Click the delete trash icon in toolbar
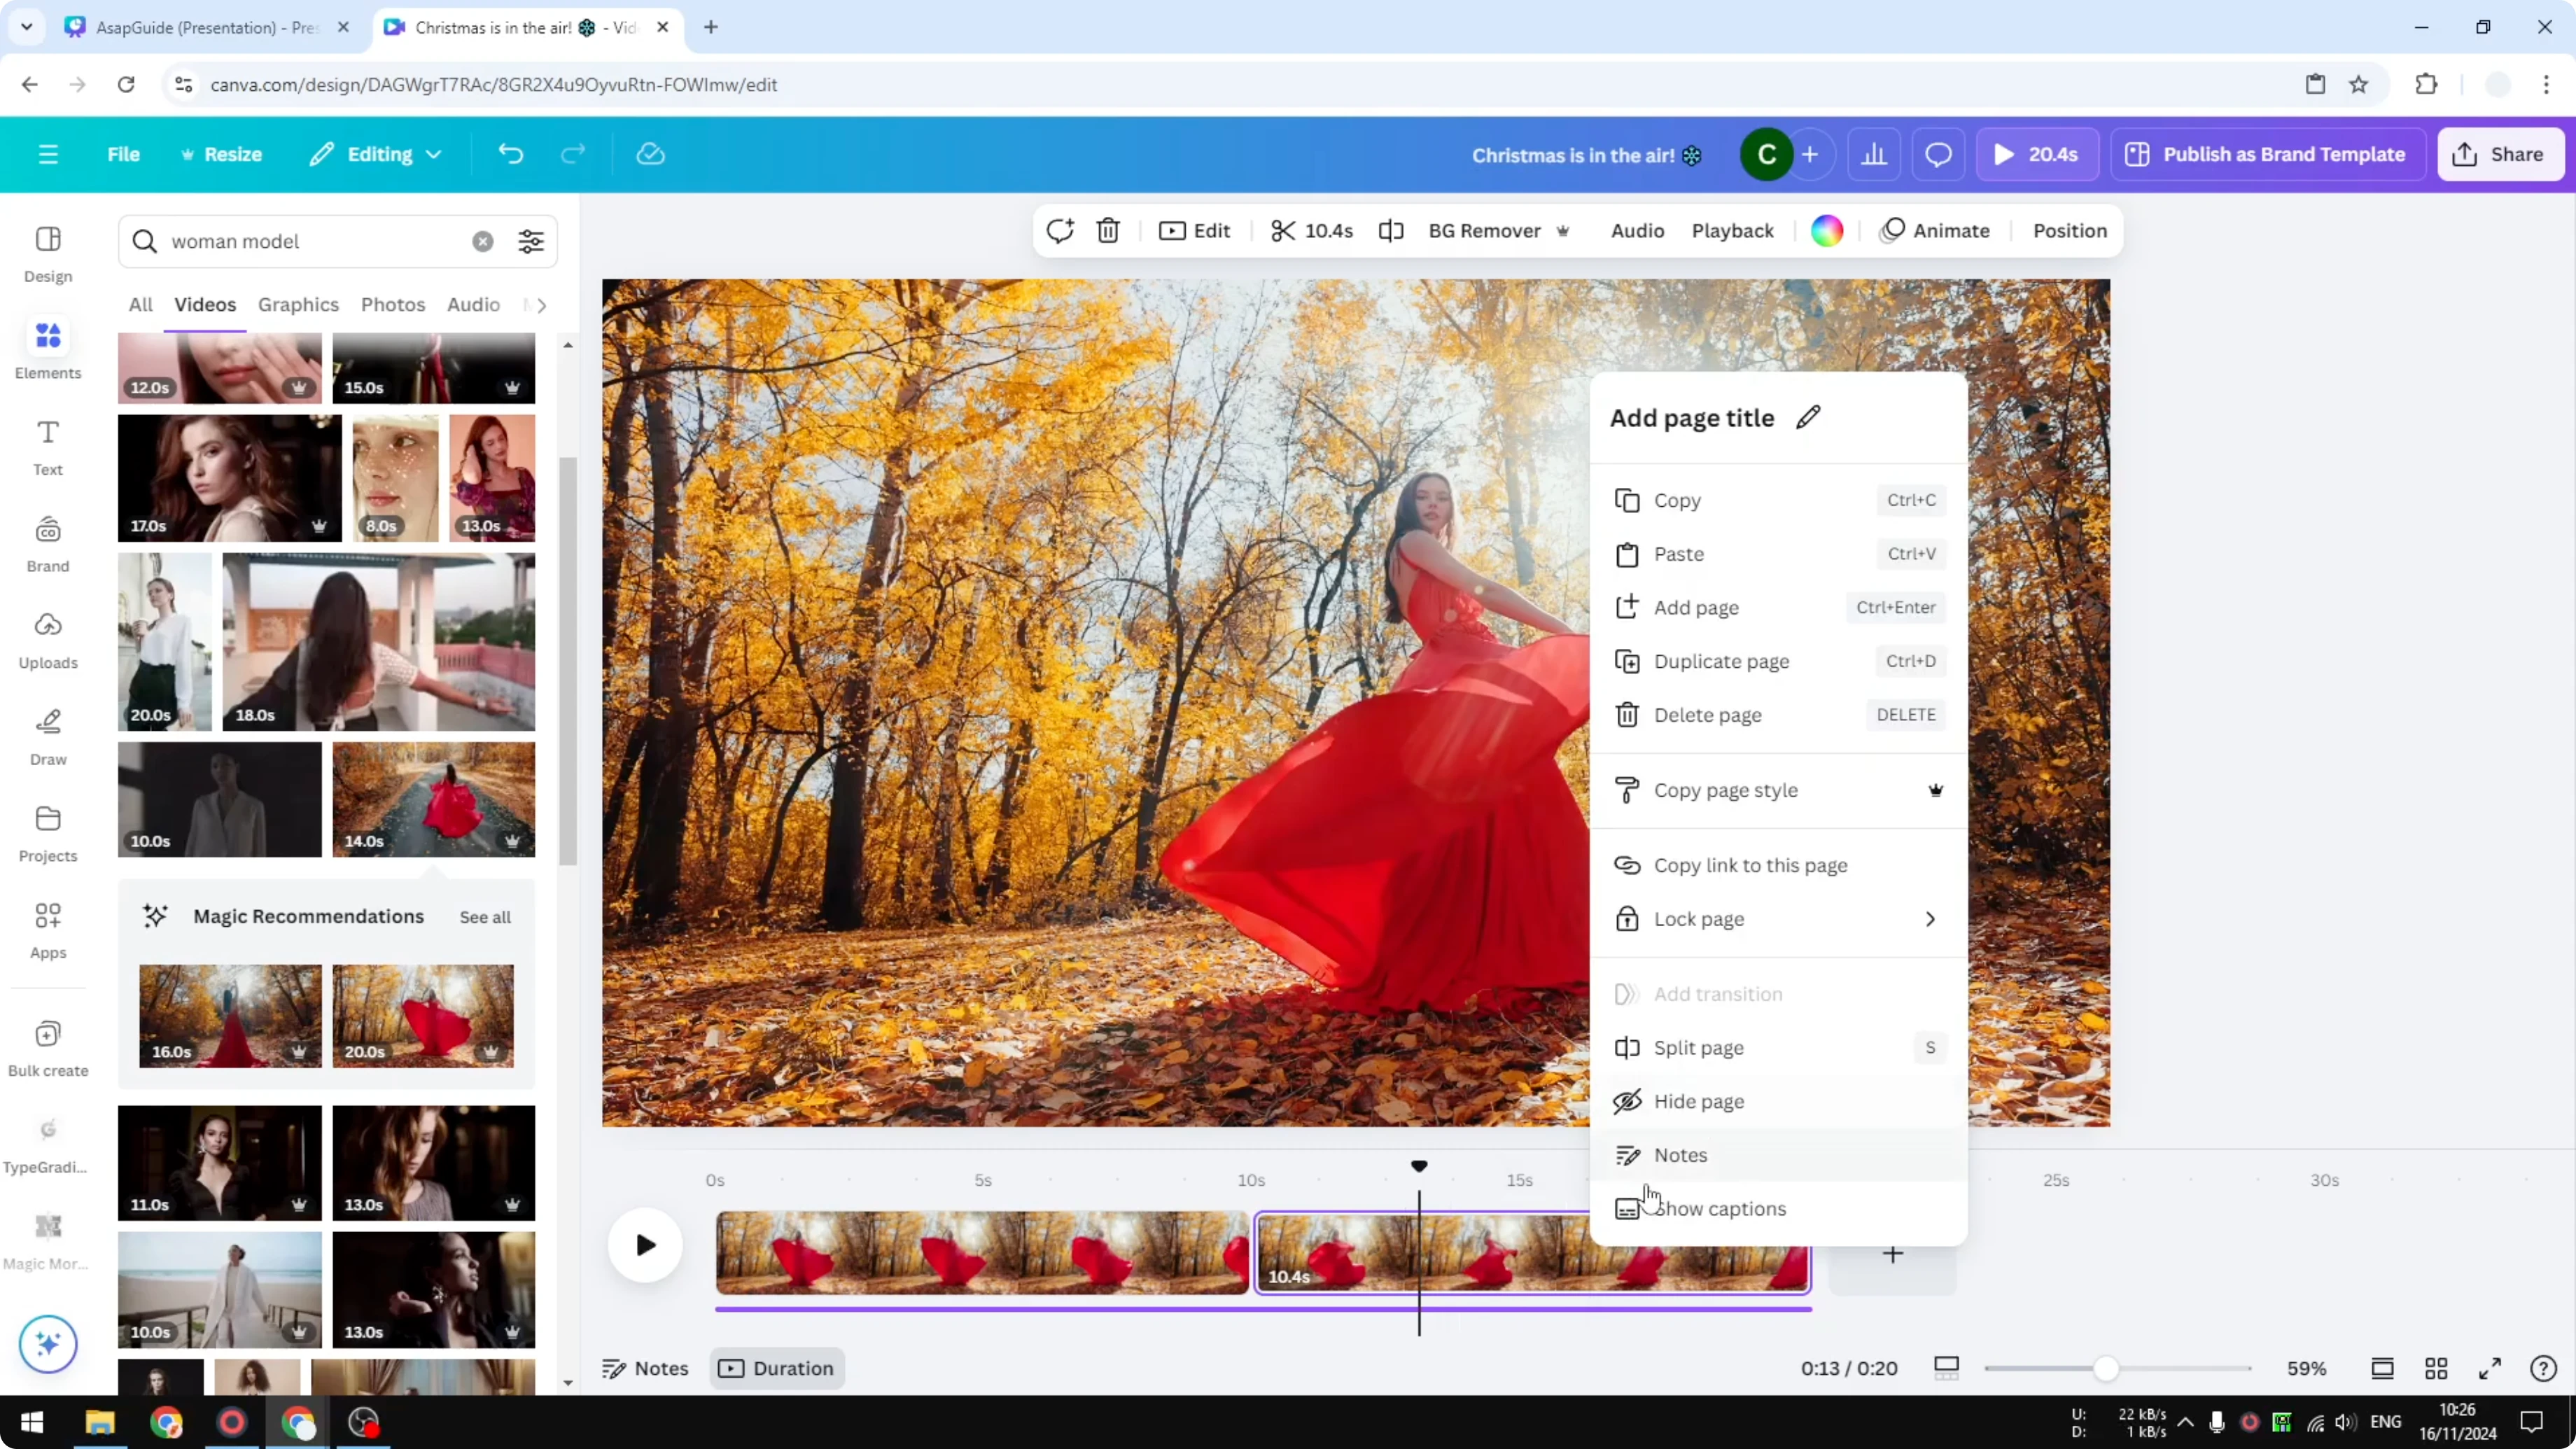Viewport: 2576px width, 1449px height. (1108, 230)
